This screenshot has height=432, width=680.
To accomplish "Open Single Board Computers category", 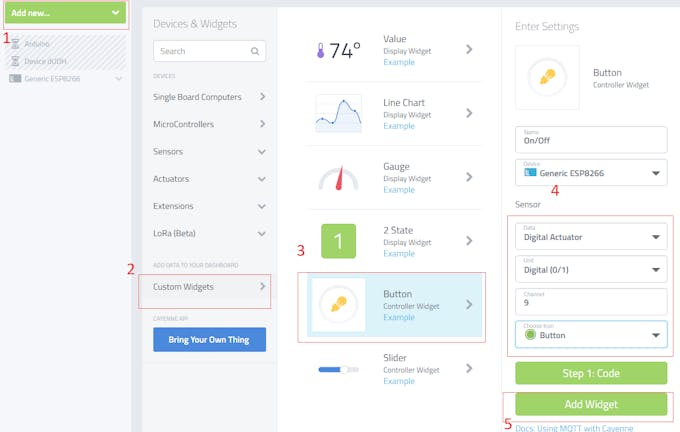I will [x=209, y=97].
